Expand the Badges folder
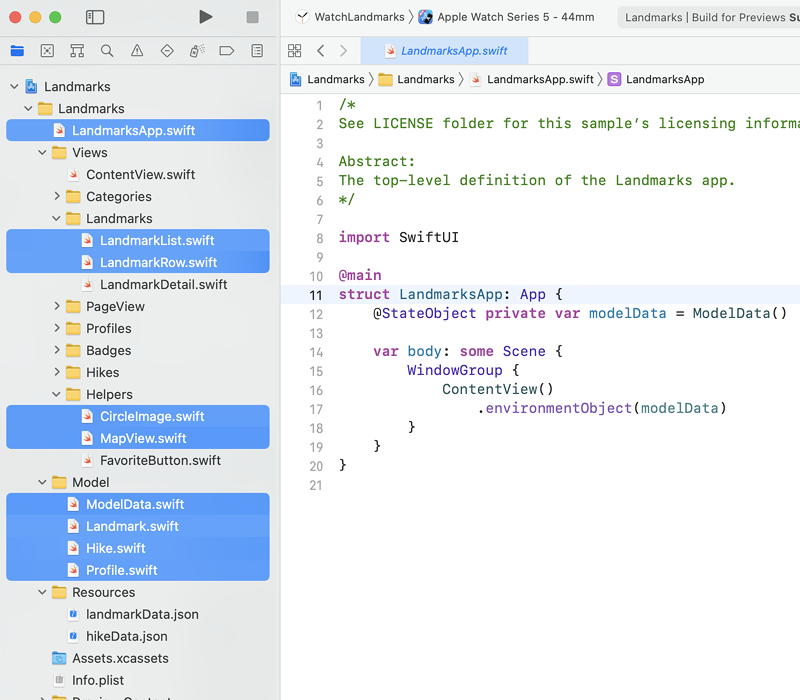The width and height of the screenshot is (800, 700). (x=57, y=350)
